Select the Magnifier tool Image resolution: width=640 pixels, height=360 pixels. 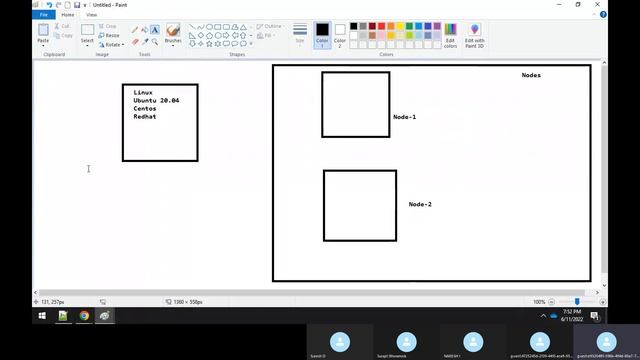coord(155,42)
